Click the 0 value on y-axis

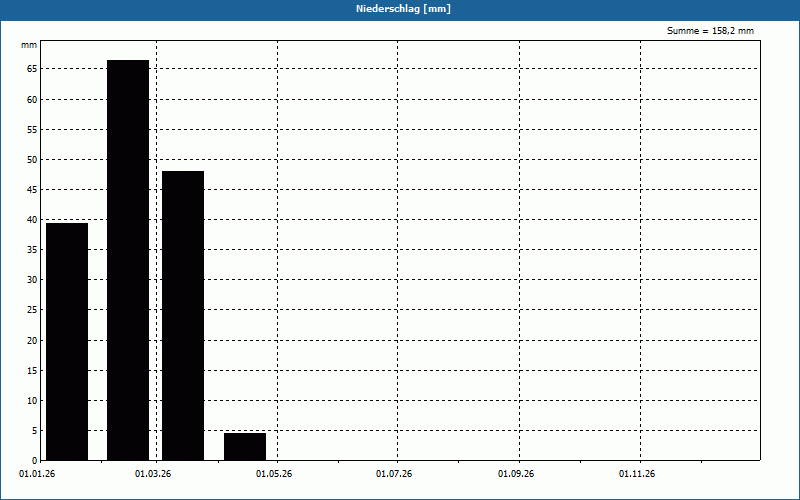[x=35, y=461]
